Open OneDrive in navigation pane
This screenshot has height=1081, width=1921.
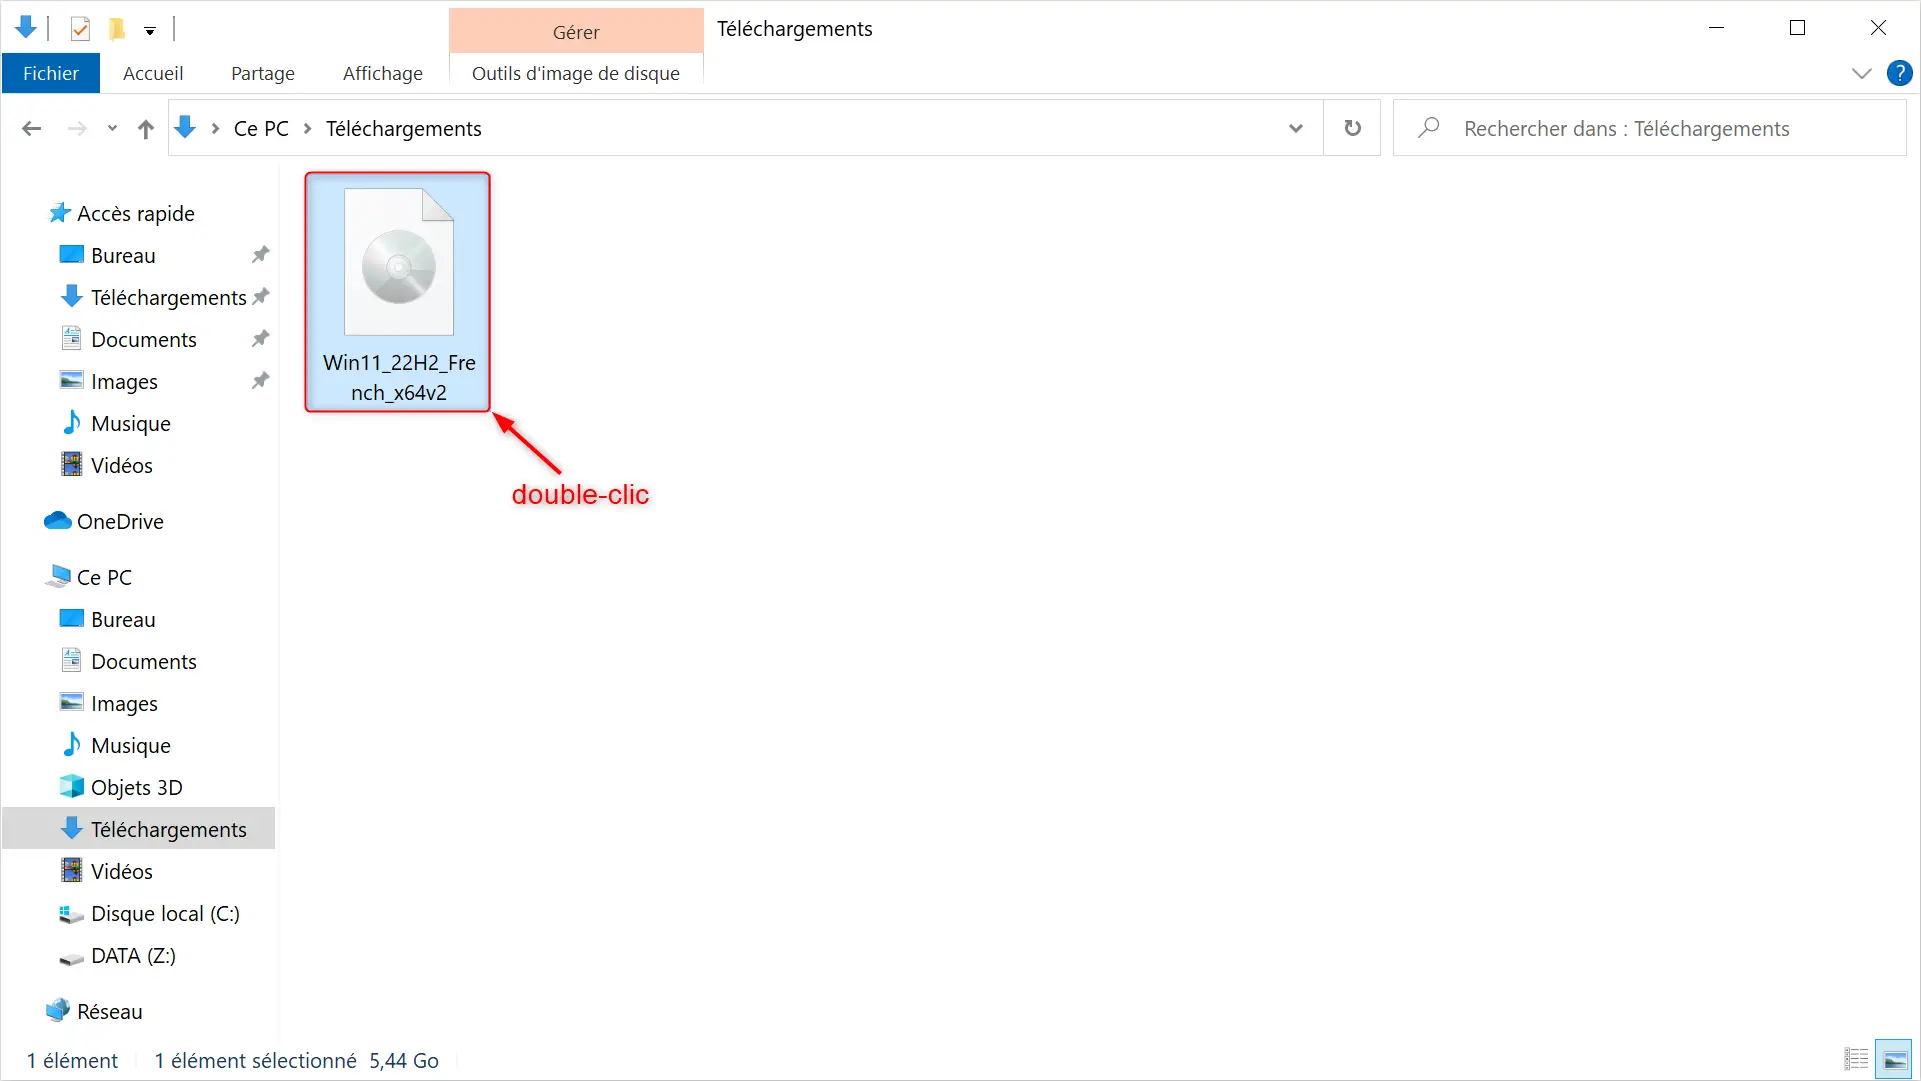click(x=120, y=521)
